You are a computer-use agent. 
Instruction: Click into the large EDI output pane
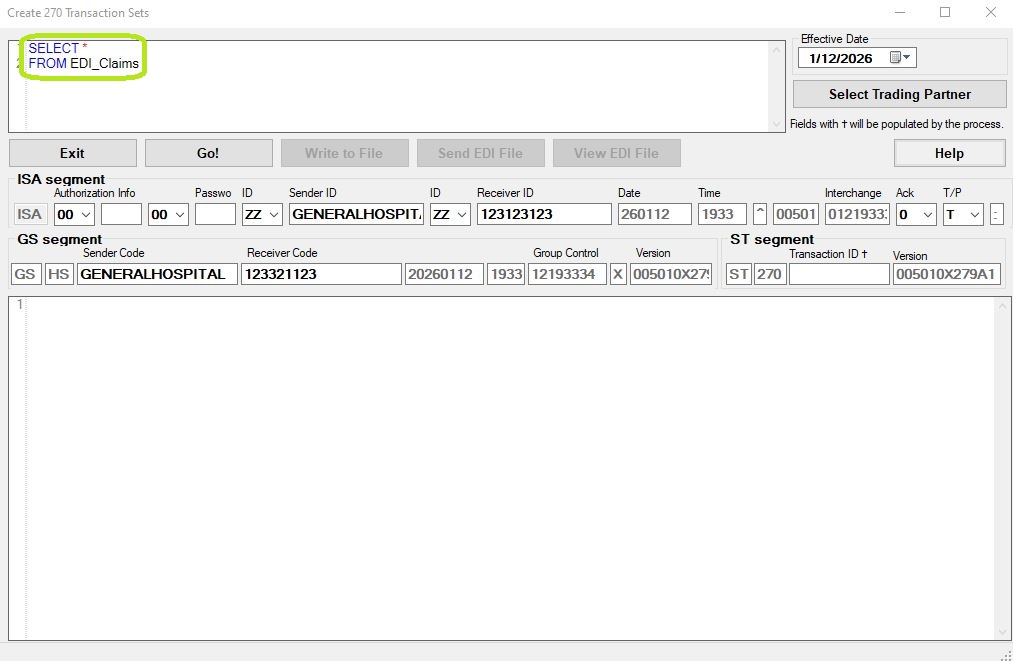click(509, 468)
